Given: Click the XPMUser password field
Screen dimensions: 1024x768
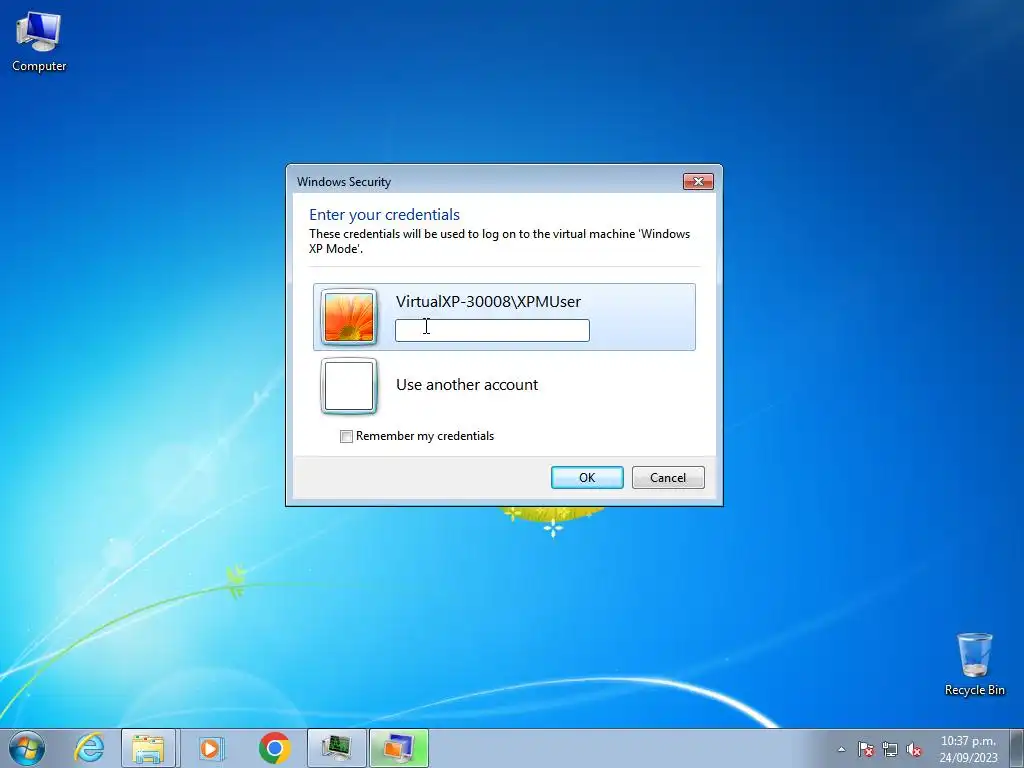Looking at the screenshot, I should pos(492,330).
